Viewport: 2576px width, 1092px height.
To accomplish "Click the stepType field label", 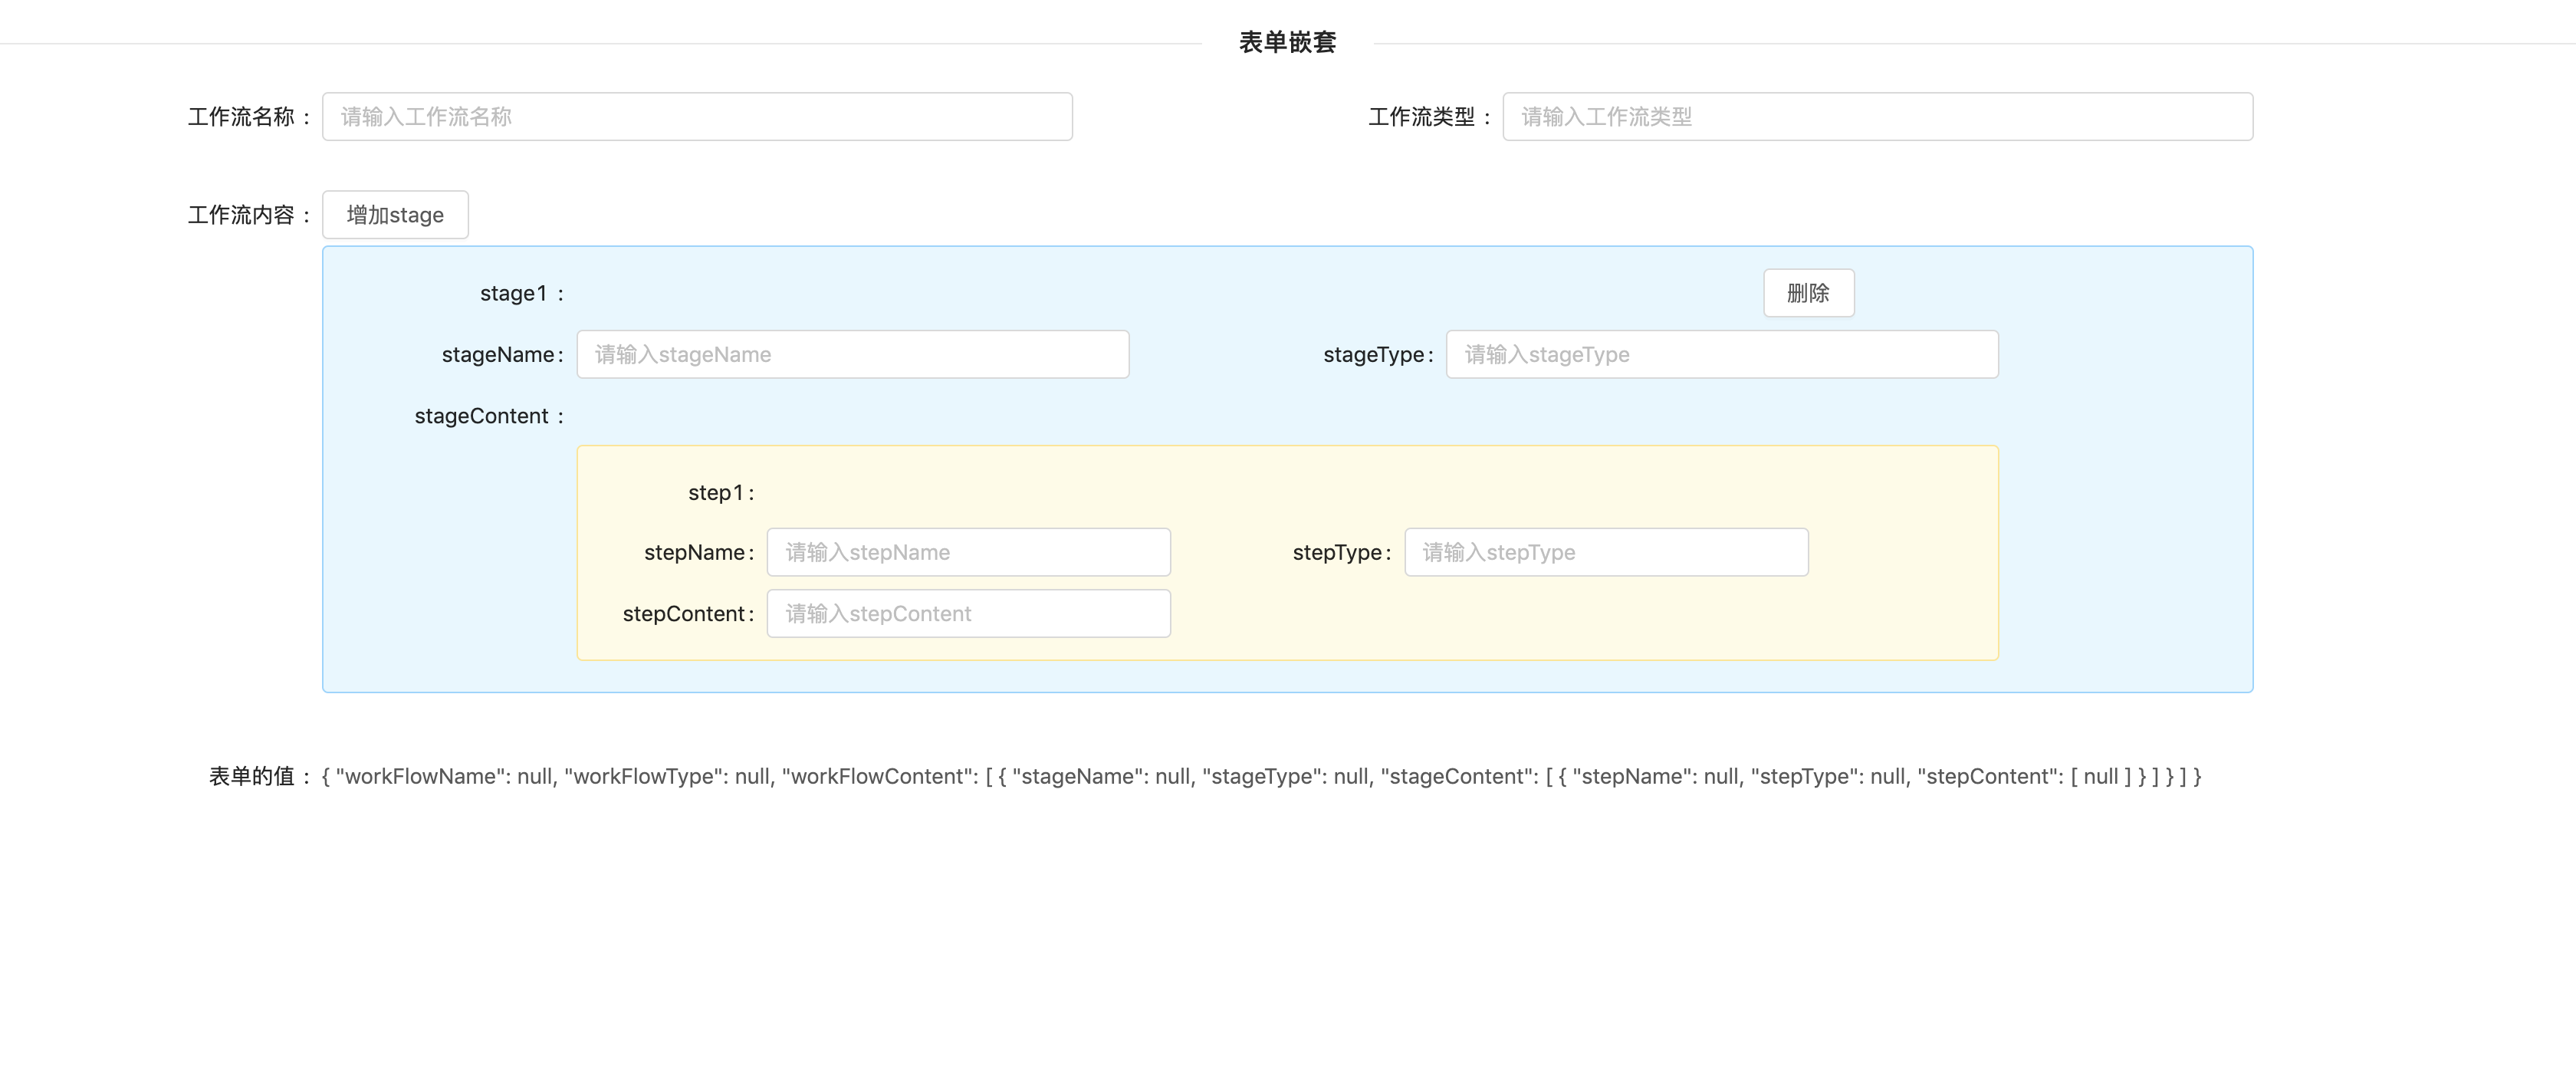I will coord(1337,553).
